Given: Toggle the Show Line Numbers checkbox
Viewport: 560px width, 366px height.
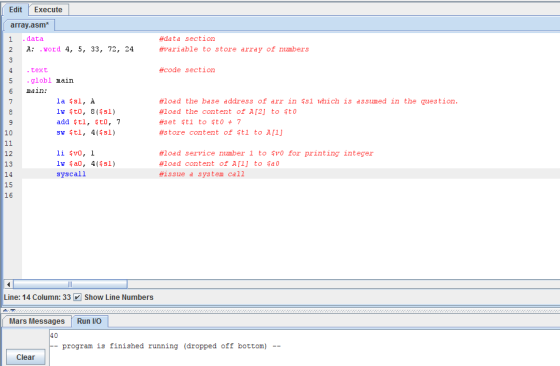Looking at the screenshot, I should coord(78,297).
